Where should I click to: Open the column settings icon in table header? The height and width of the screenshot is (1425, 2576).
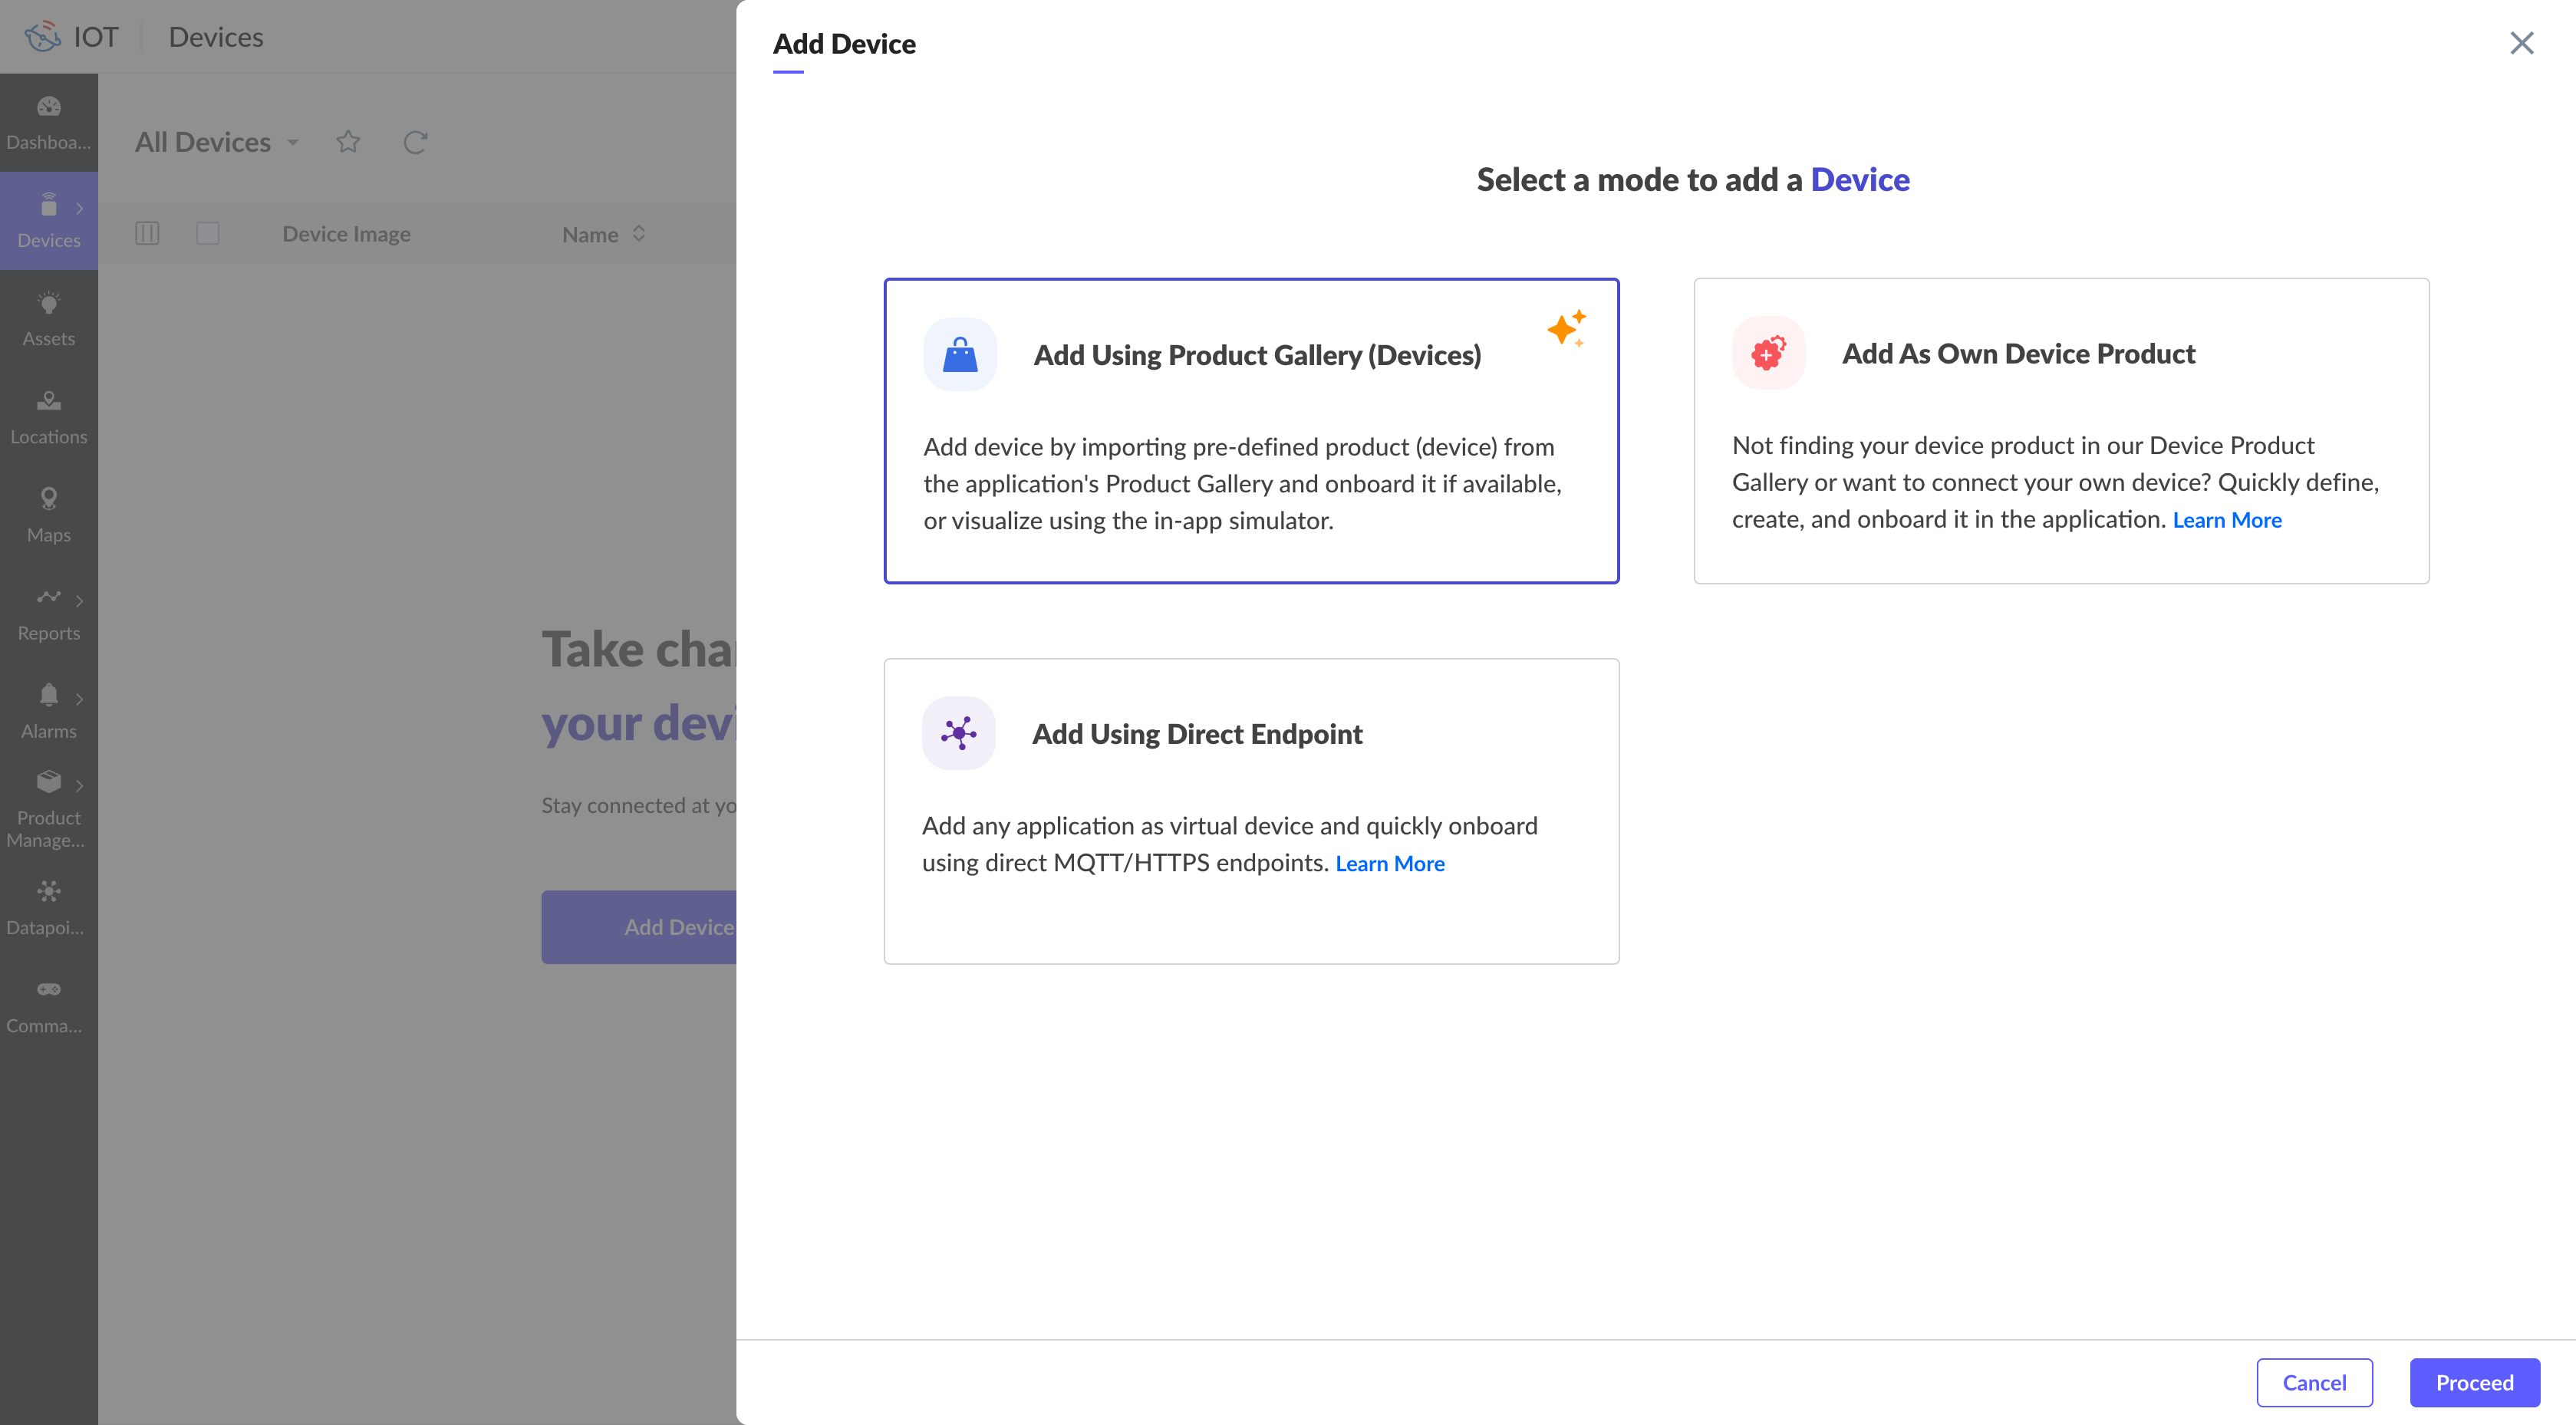[x=147, y=234]
